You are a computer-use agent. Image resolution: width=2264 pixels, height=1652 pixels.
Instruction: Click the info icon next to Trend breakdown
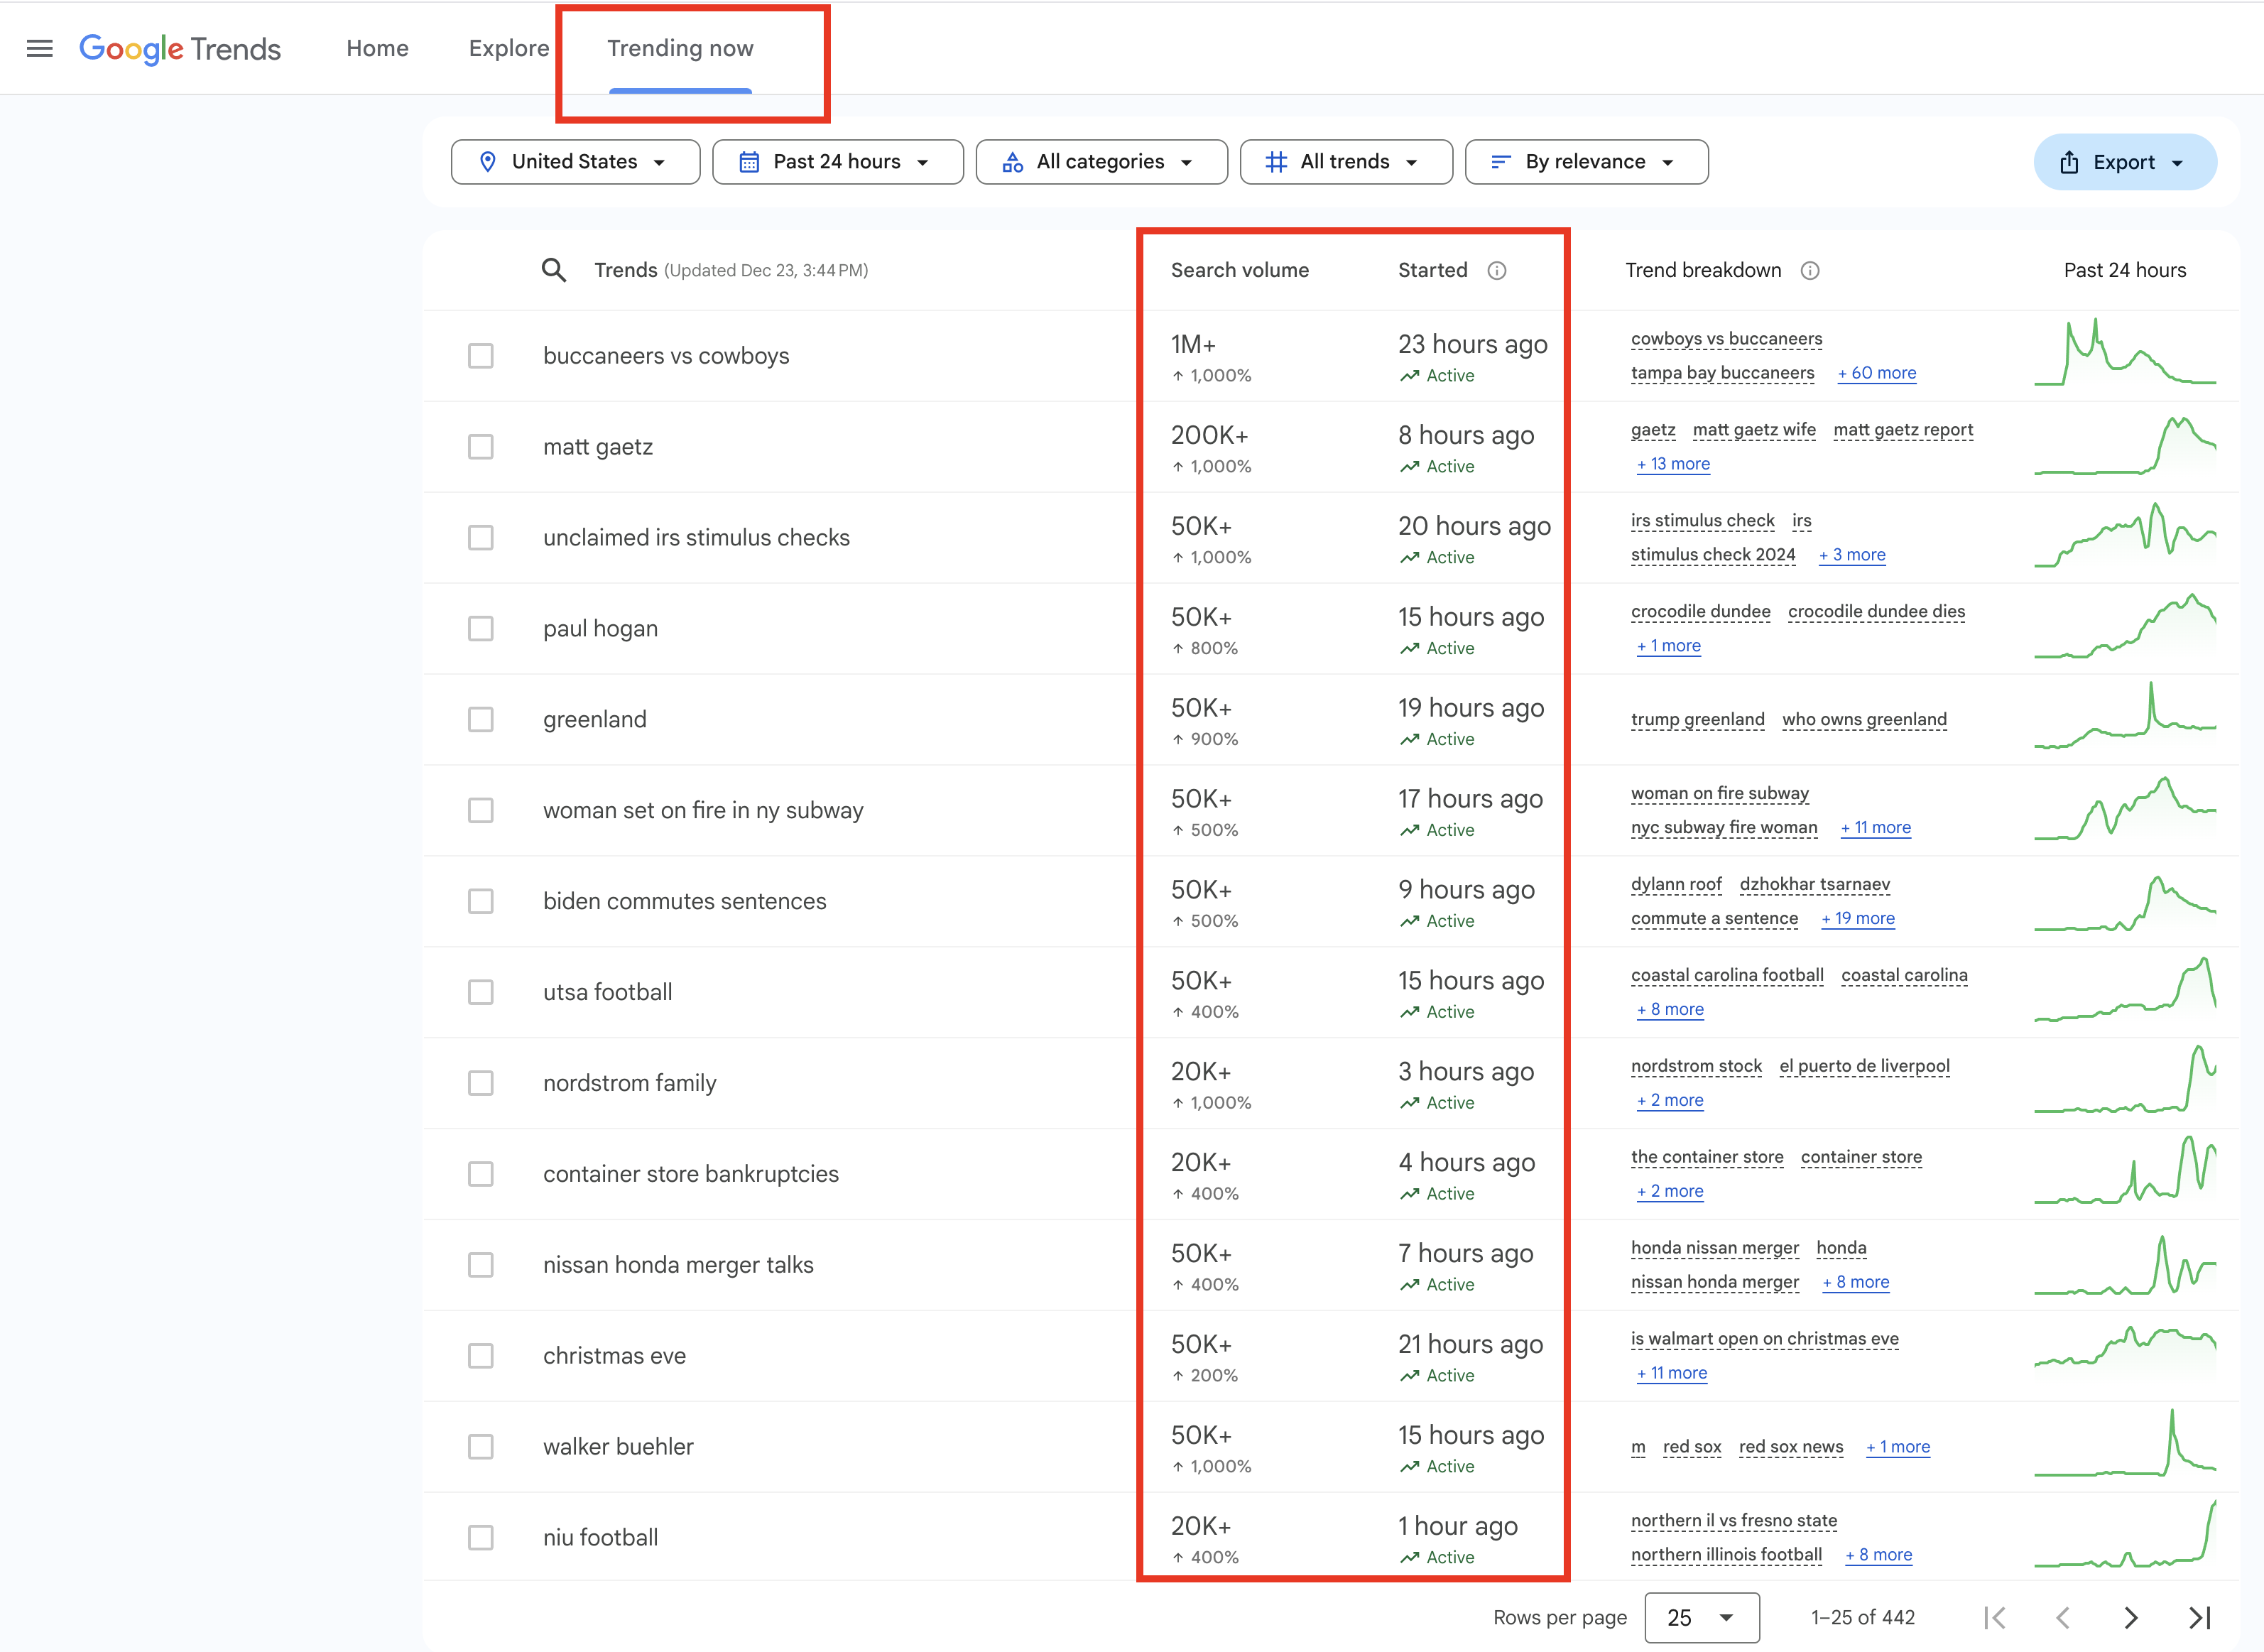1810,270
